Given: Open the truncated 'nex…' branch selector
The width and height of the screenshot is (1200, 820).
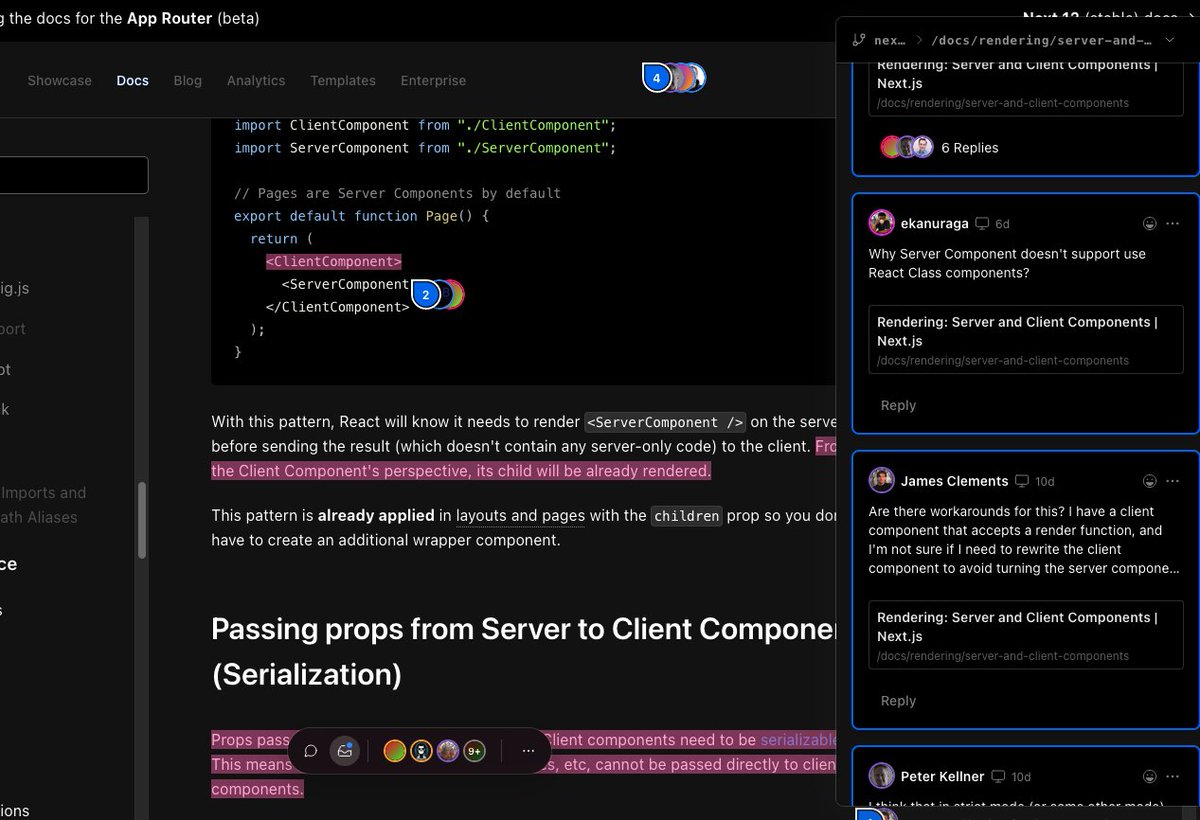Looking at the screenshot, I should tap(889, 40).
